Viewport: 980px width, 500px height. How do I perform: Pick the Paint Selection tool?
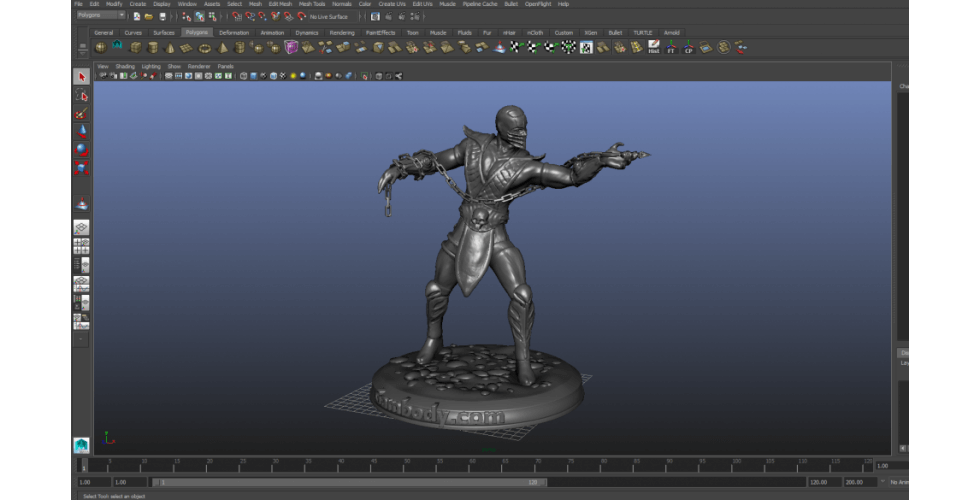[x=81, y=114]
